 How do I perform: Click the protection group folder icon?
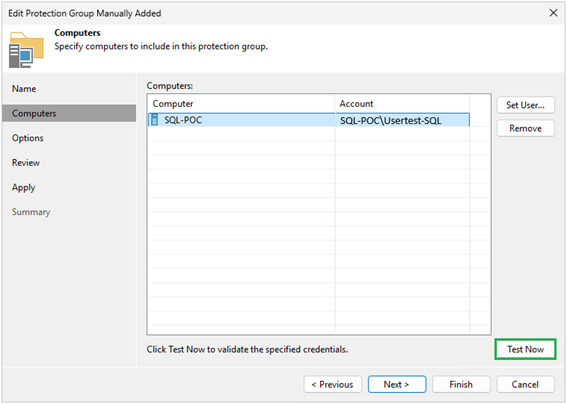coord(26,50)
